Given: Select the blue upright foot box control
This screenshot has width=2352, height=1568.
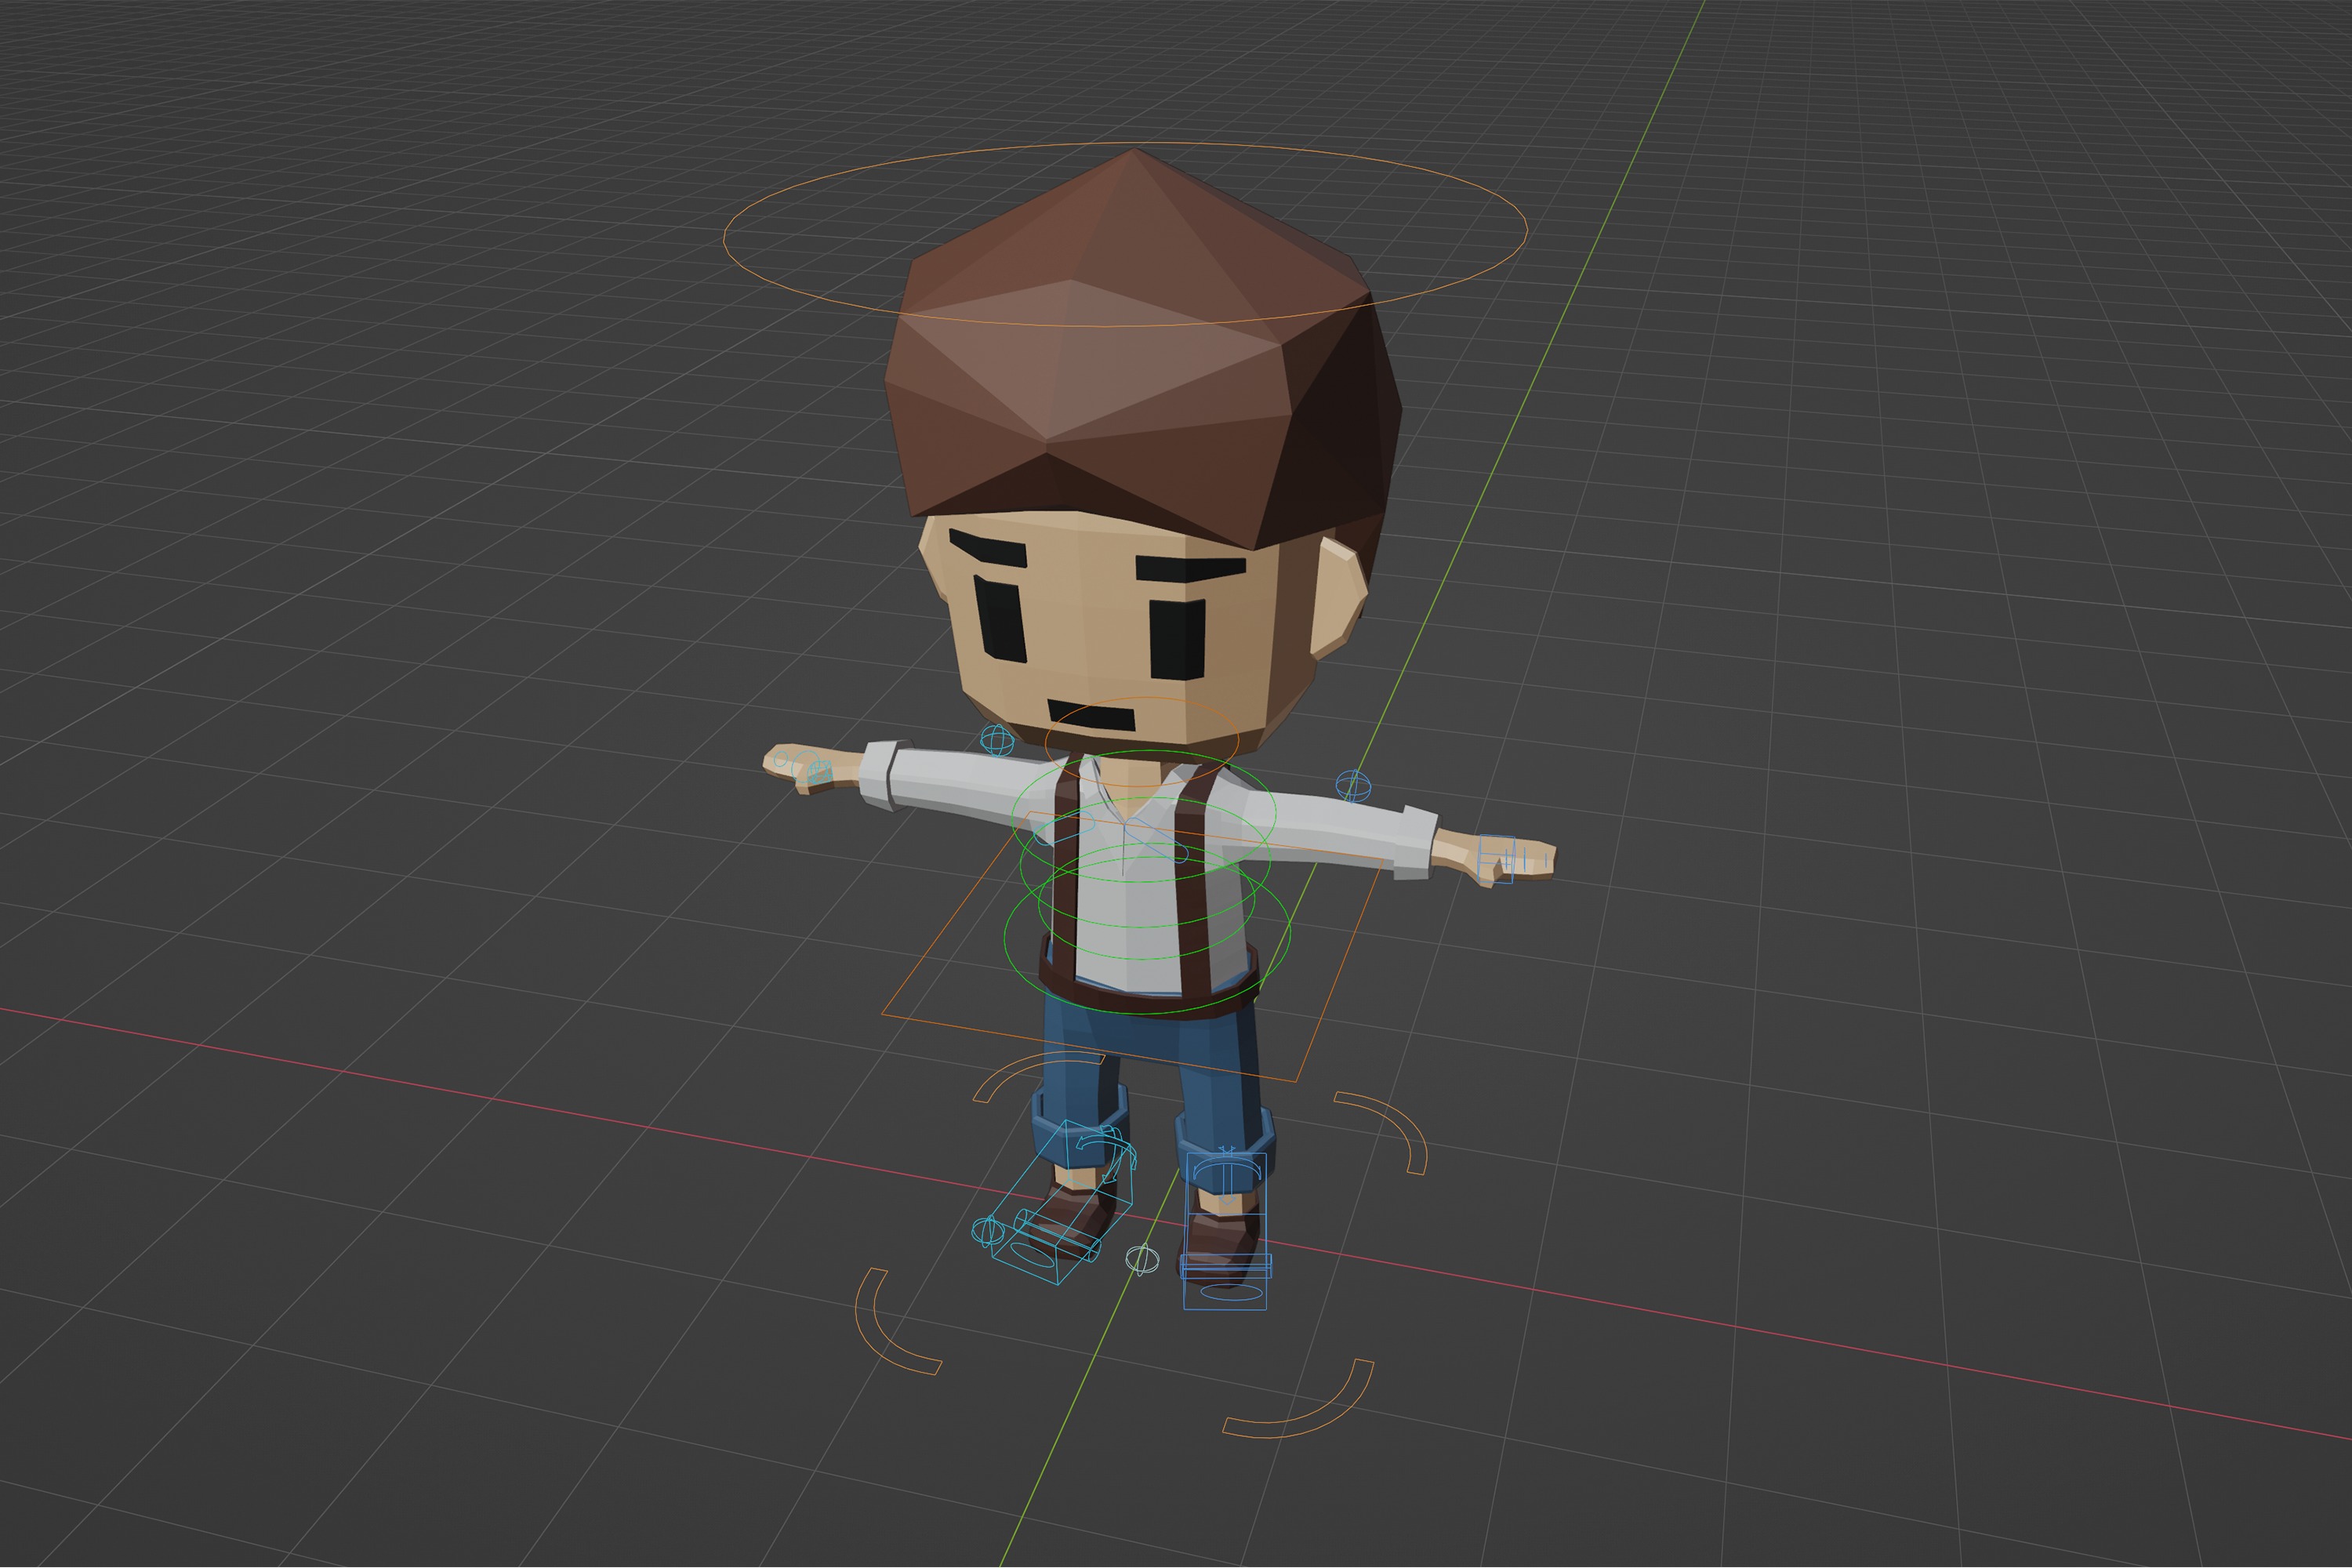Looking at the screenshot, I should tap(1225, 1232).
